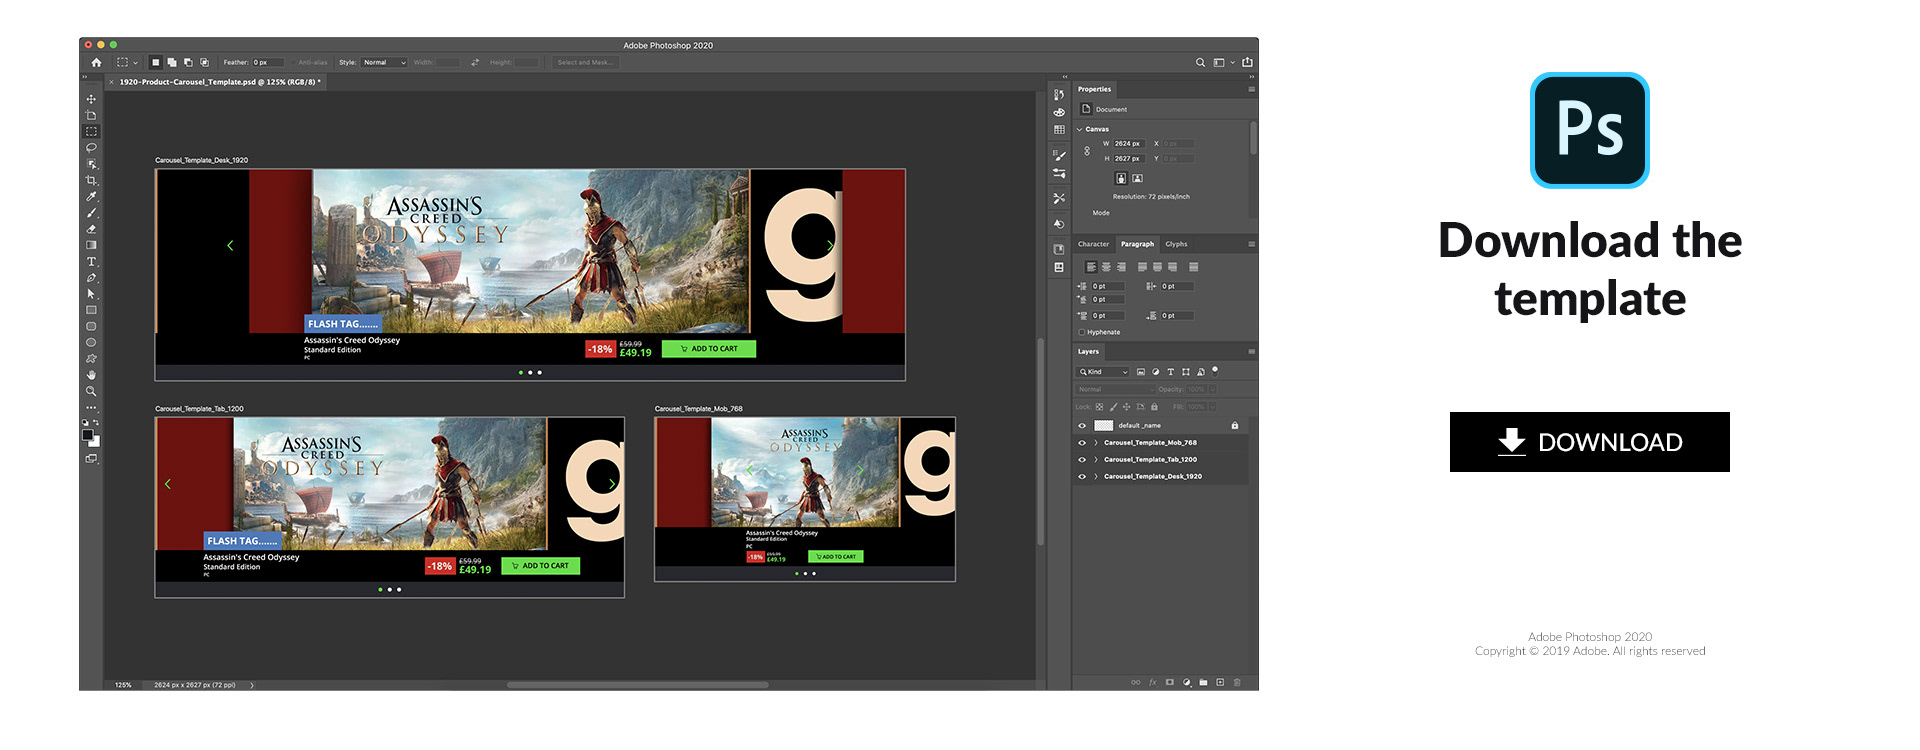The image size is (1920, 750).
Task: Open the Edit Toolbar ellipsis menu
Action: pos(91,407)
